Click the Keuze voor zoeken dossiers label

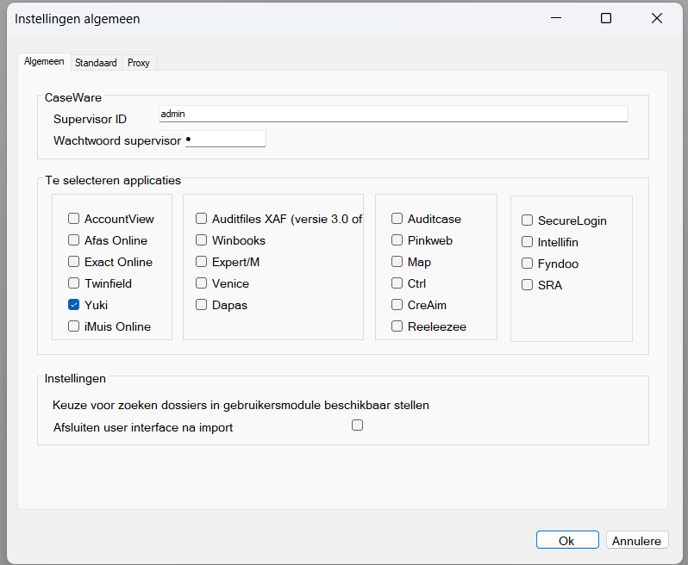(x=240, y=405)
